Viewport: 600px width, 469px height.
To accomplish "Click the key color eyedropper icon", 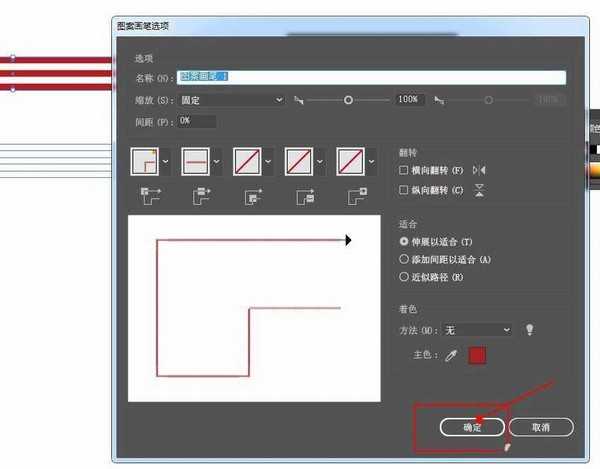I will (x=451, y=355).
